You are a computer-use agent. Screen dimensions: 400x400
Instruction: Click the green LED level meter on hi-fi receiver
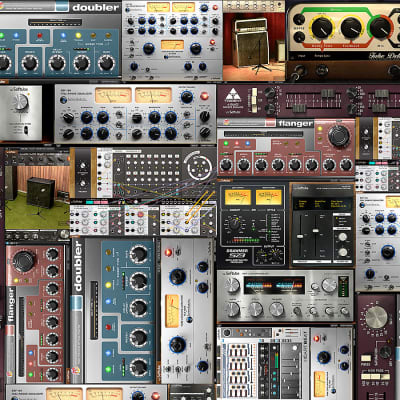point(344,287)
